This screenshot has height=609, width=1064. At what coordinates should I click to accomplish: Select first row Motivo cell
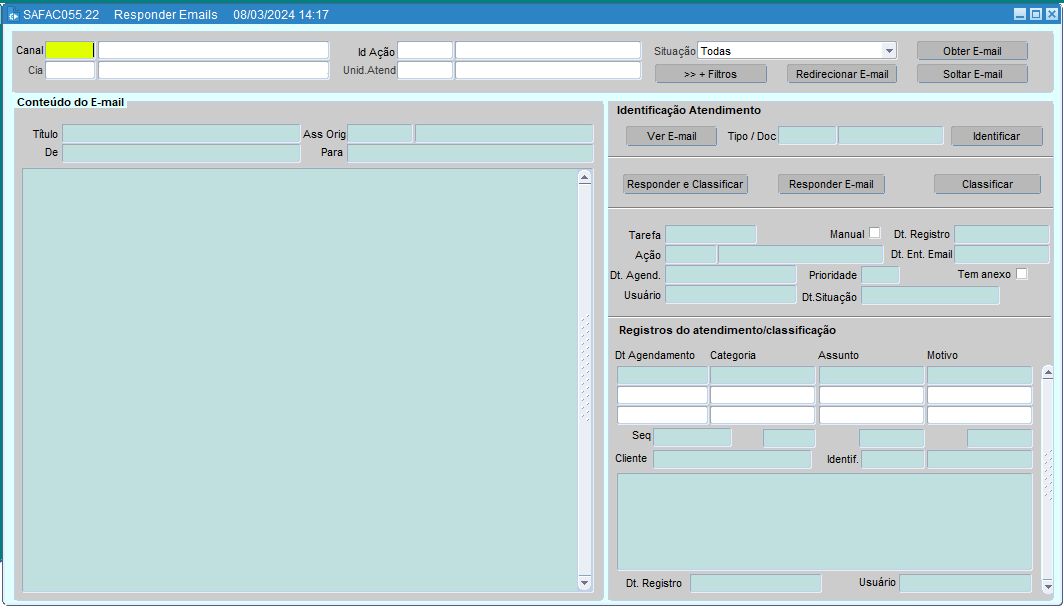pos(979,375)
